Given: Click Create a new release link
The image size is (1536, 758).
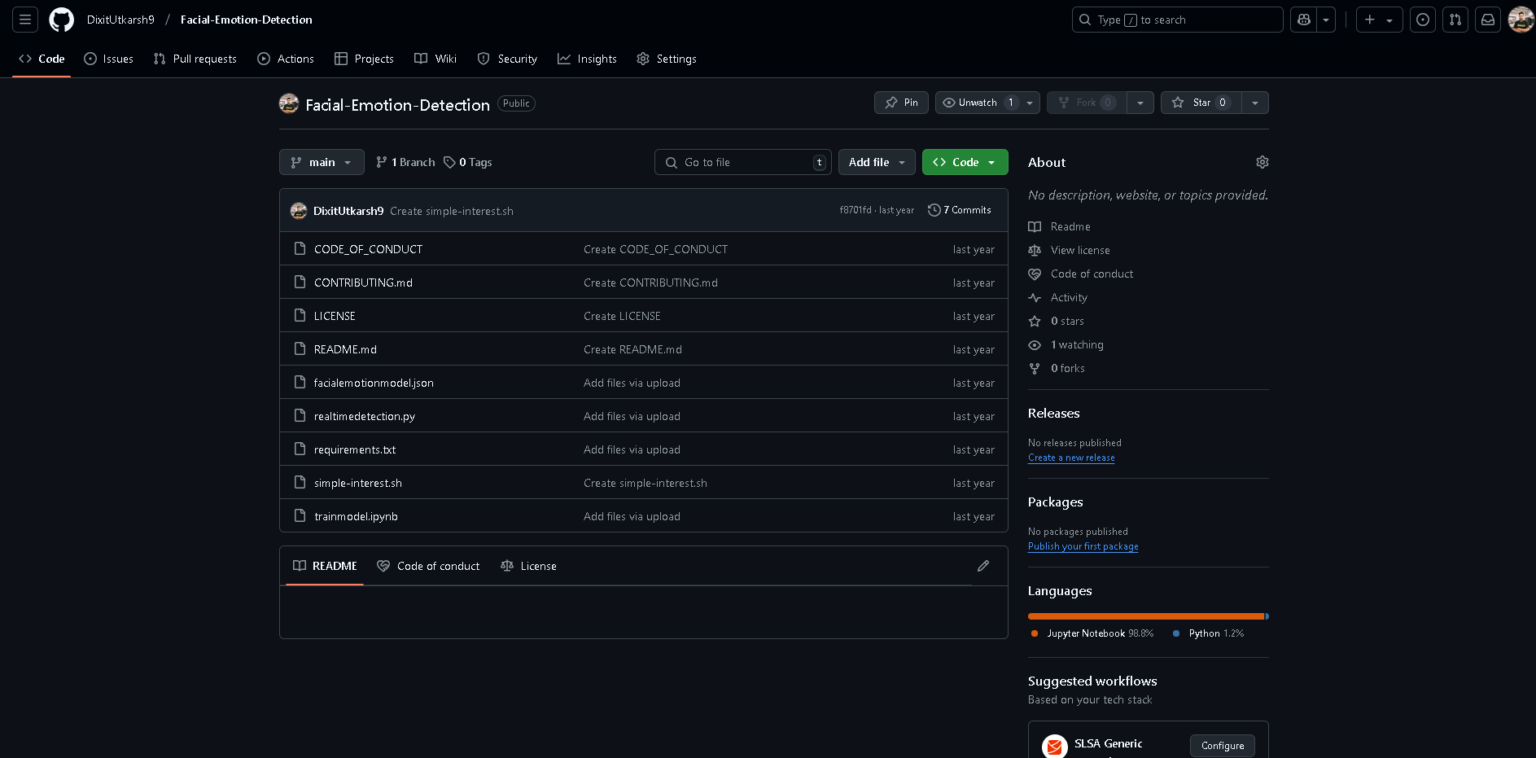Looking at the screenshot, I should [x=1071, y=458].
